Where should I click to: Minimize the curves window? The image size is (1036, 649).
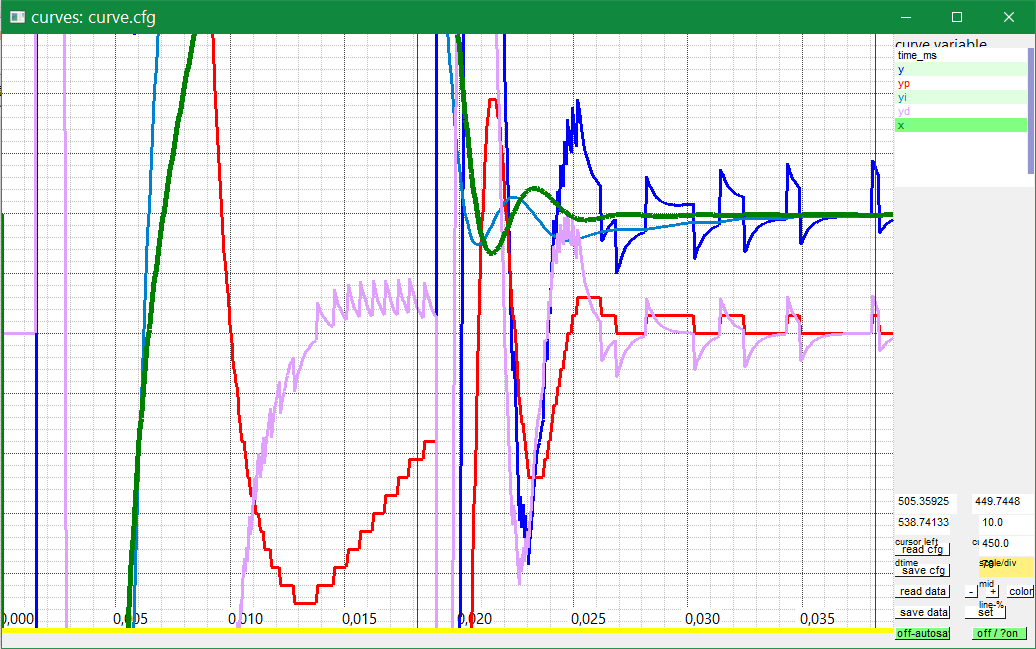click(x=906, y=17)
